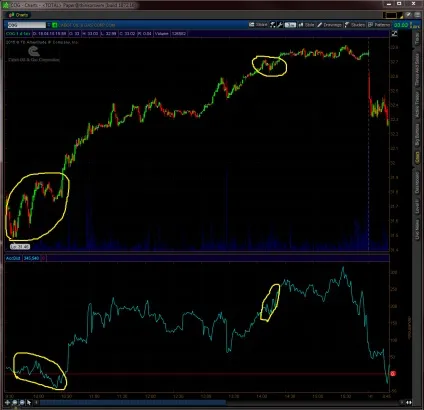Open the Times And Sales side tab
Viewport: 424px width, 410px height.
[x=417, y=70]
